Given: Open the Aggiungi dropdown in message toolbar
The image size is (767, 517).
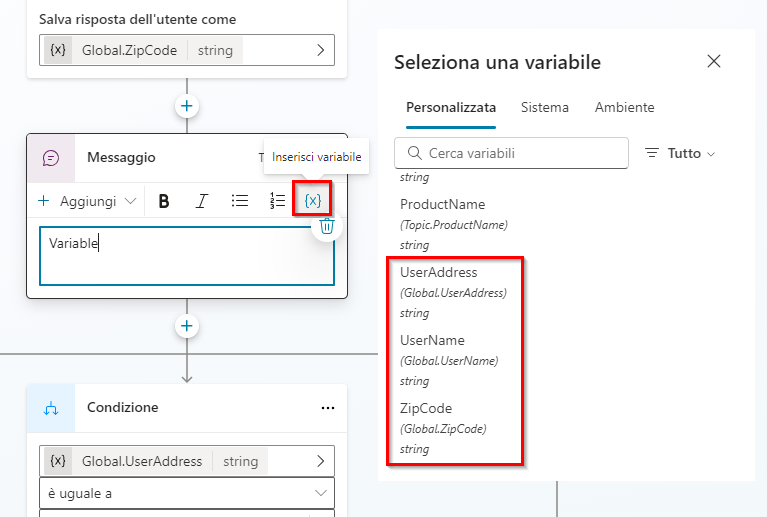Looking at the screenshot, I should click(x=88, y=201).
